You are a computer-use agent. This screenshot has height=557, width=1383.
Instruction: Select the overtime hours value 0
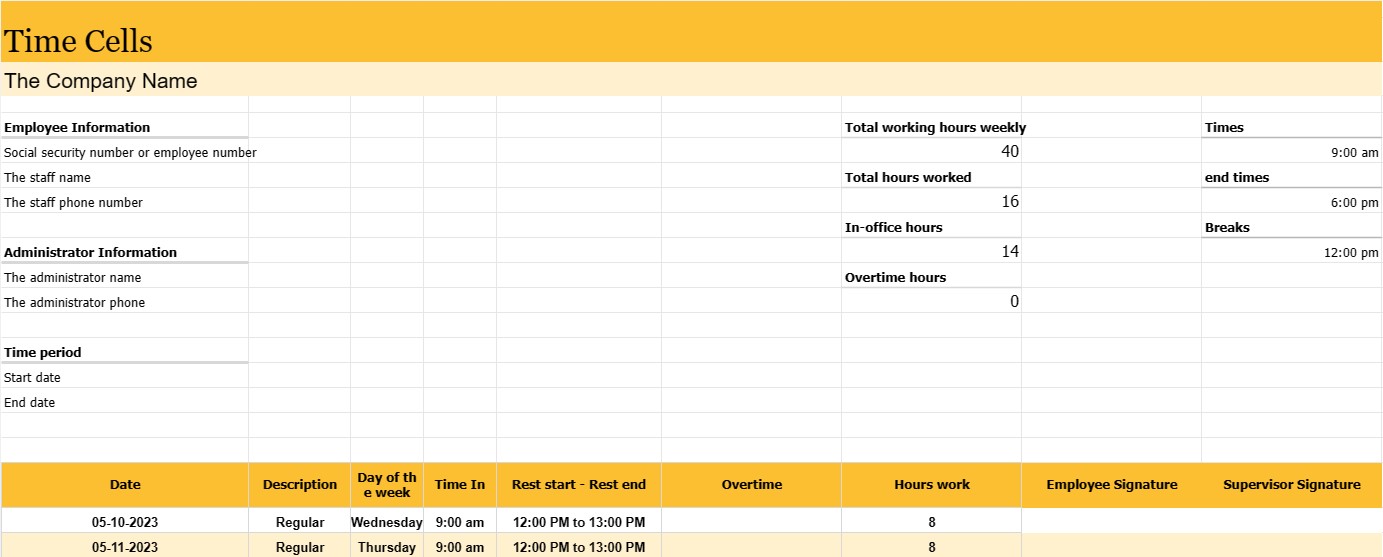click(1013, 302)
